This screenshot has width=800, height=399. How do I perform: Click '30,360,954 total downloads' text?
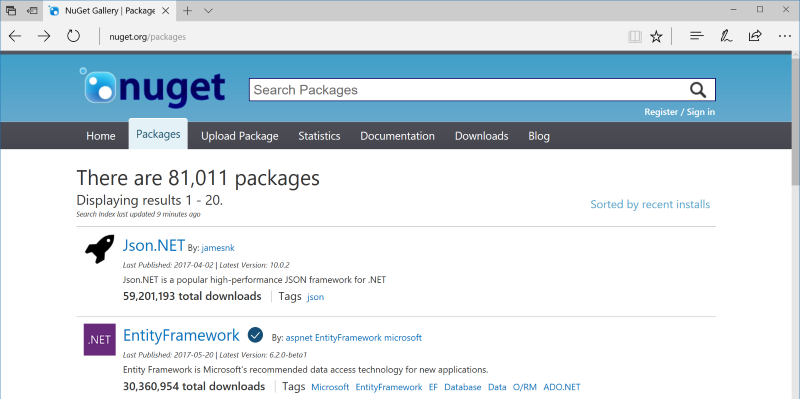pyautogui.click(x=194, y=386)
